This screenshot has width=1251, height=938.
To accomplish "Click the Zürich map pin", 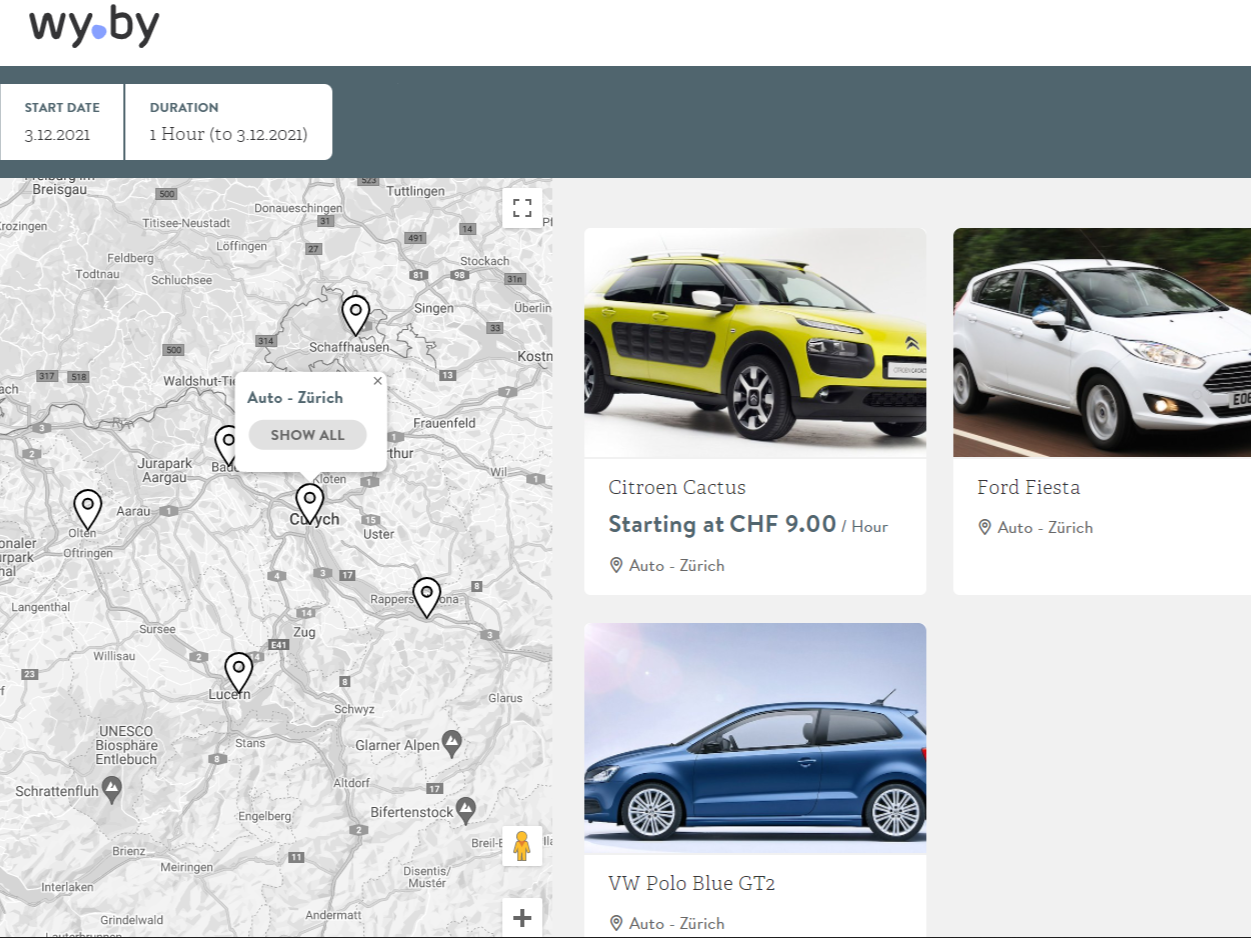I will pos(310,504).
